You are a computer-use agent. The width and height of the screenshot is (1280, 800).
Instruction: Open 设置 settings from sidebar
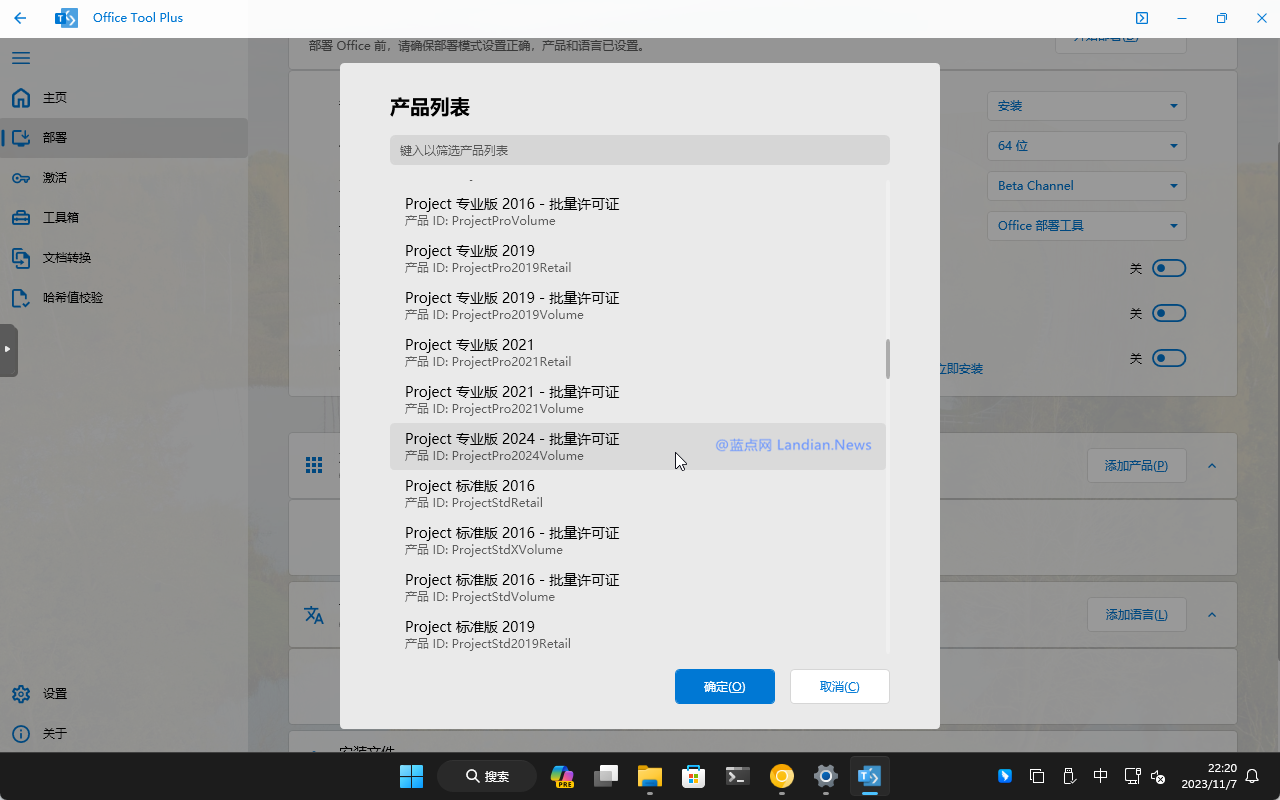(x=55, y=694)
